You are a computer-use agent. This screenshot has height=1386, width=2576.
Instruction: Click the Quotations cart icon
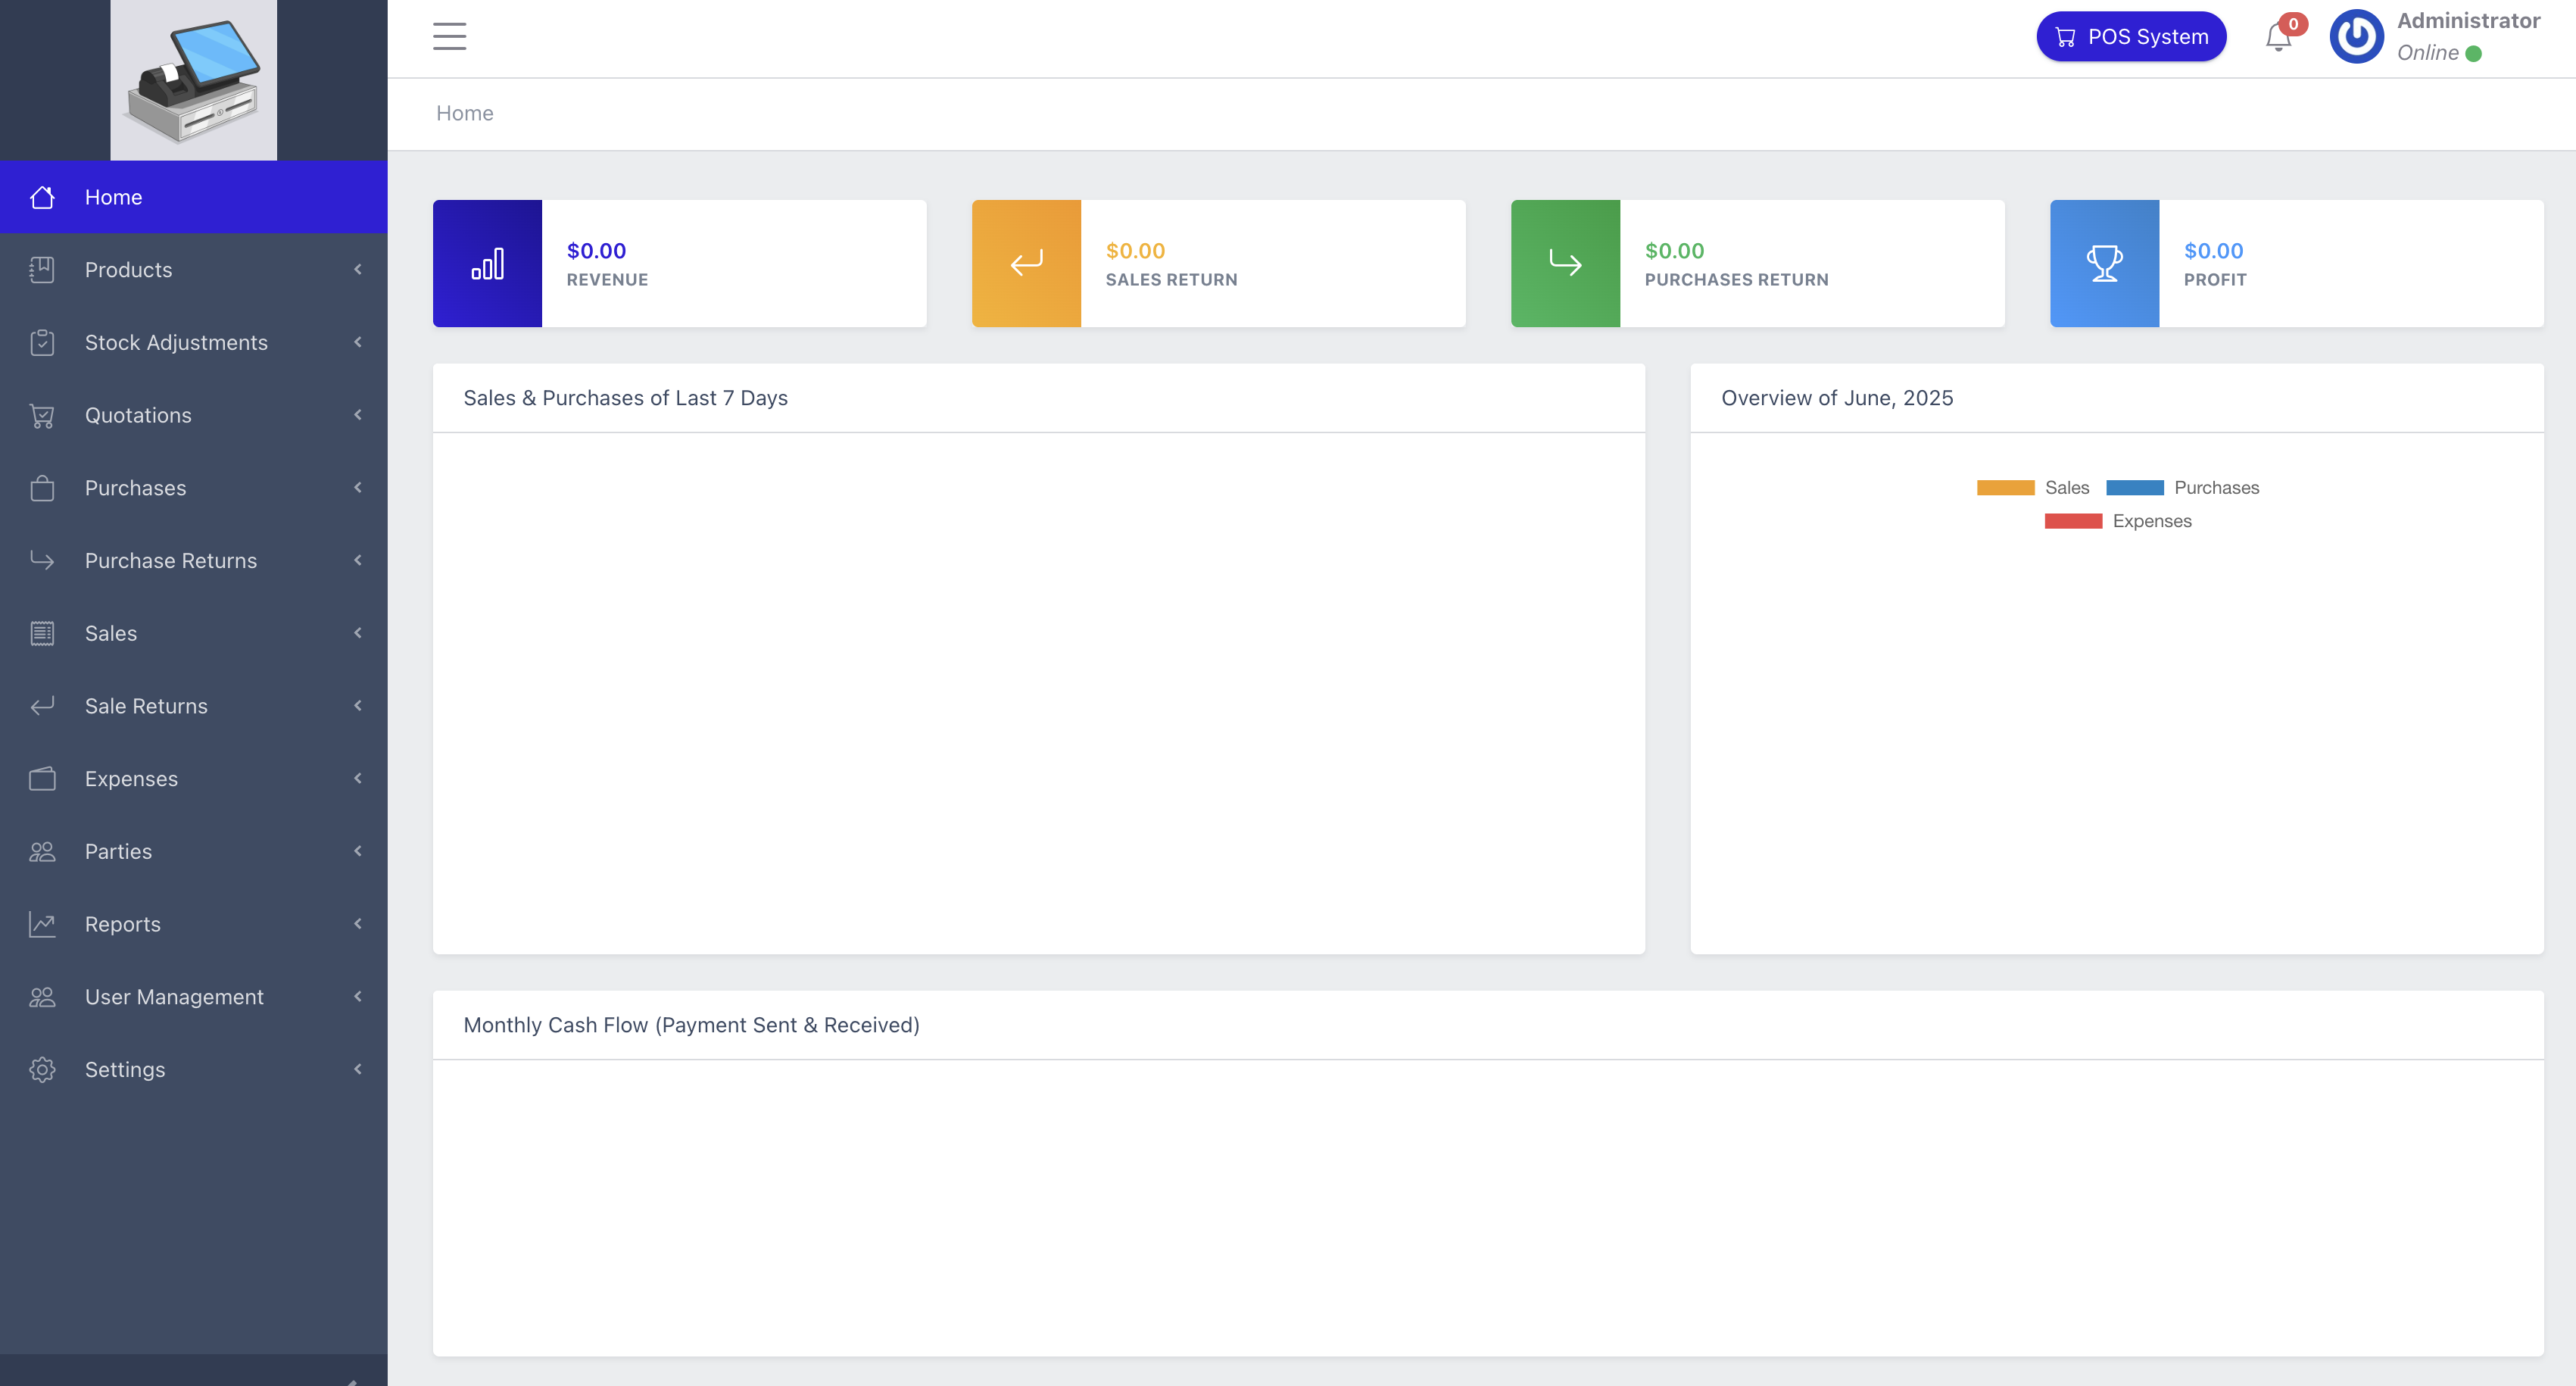coord(42,415)
